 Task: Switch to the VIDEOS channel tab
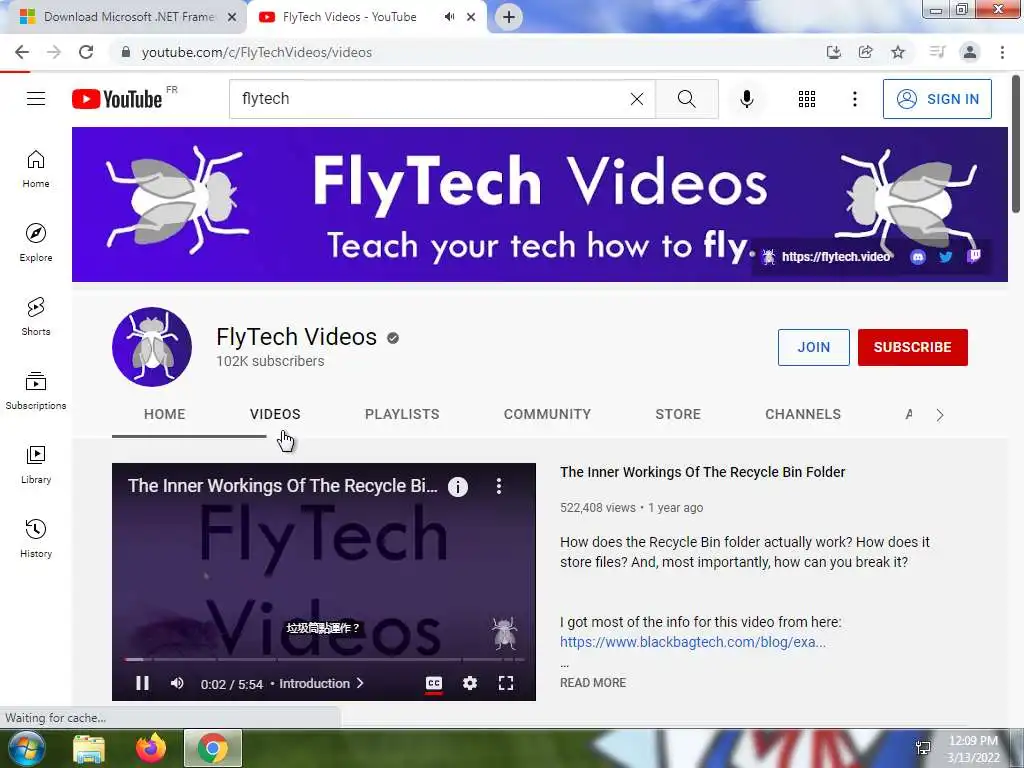tap(275, 414)
